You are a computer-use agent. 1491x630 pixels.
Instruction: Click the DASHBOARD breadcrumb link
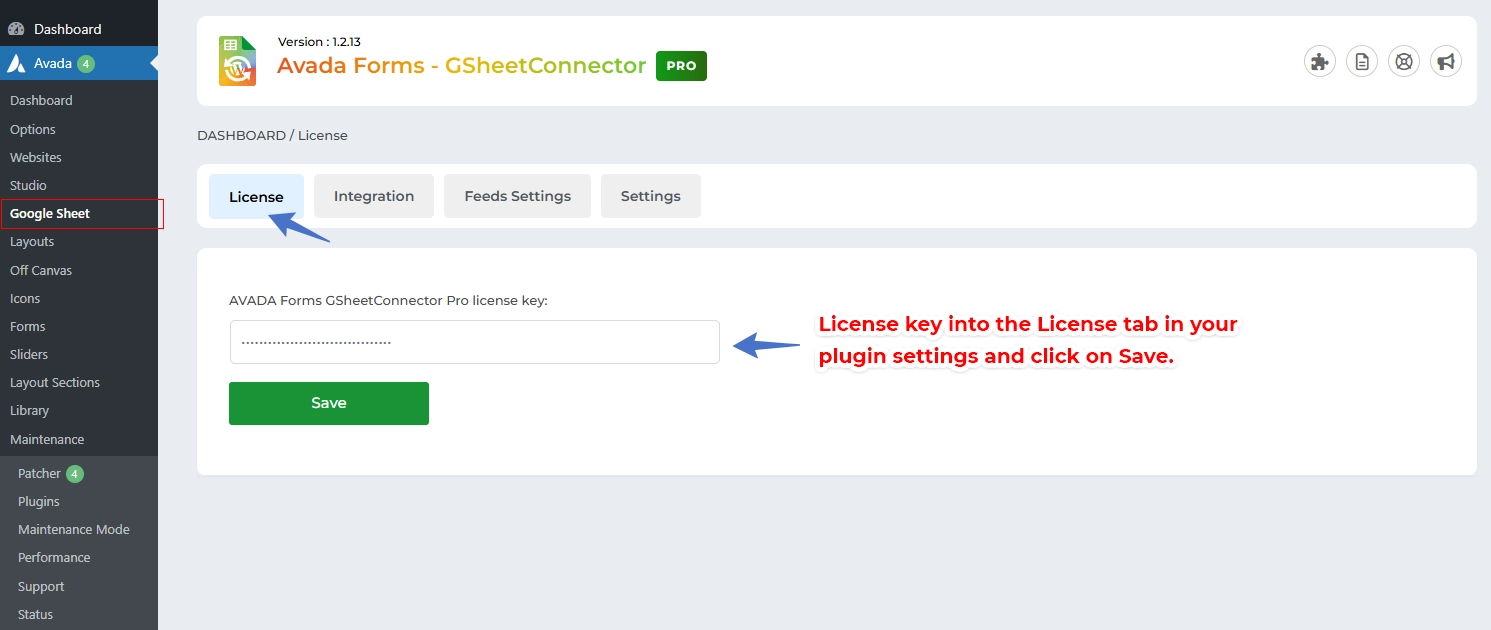coord(241,135)
